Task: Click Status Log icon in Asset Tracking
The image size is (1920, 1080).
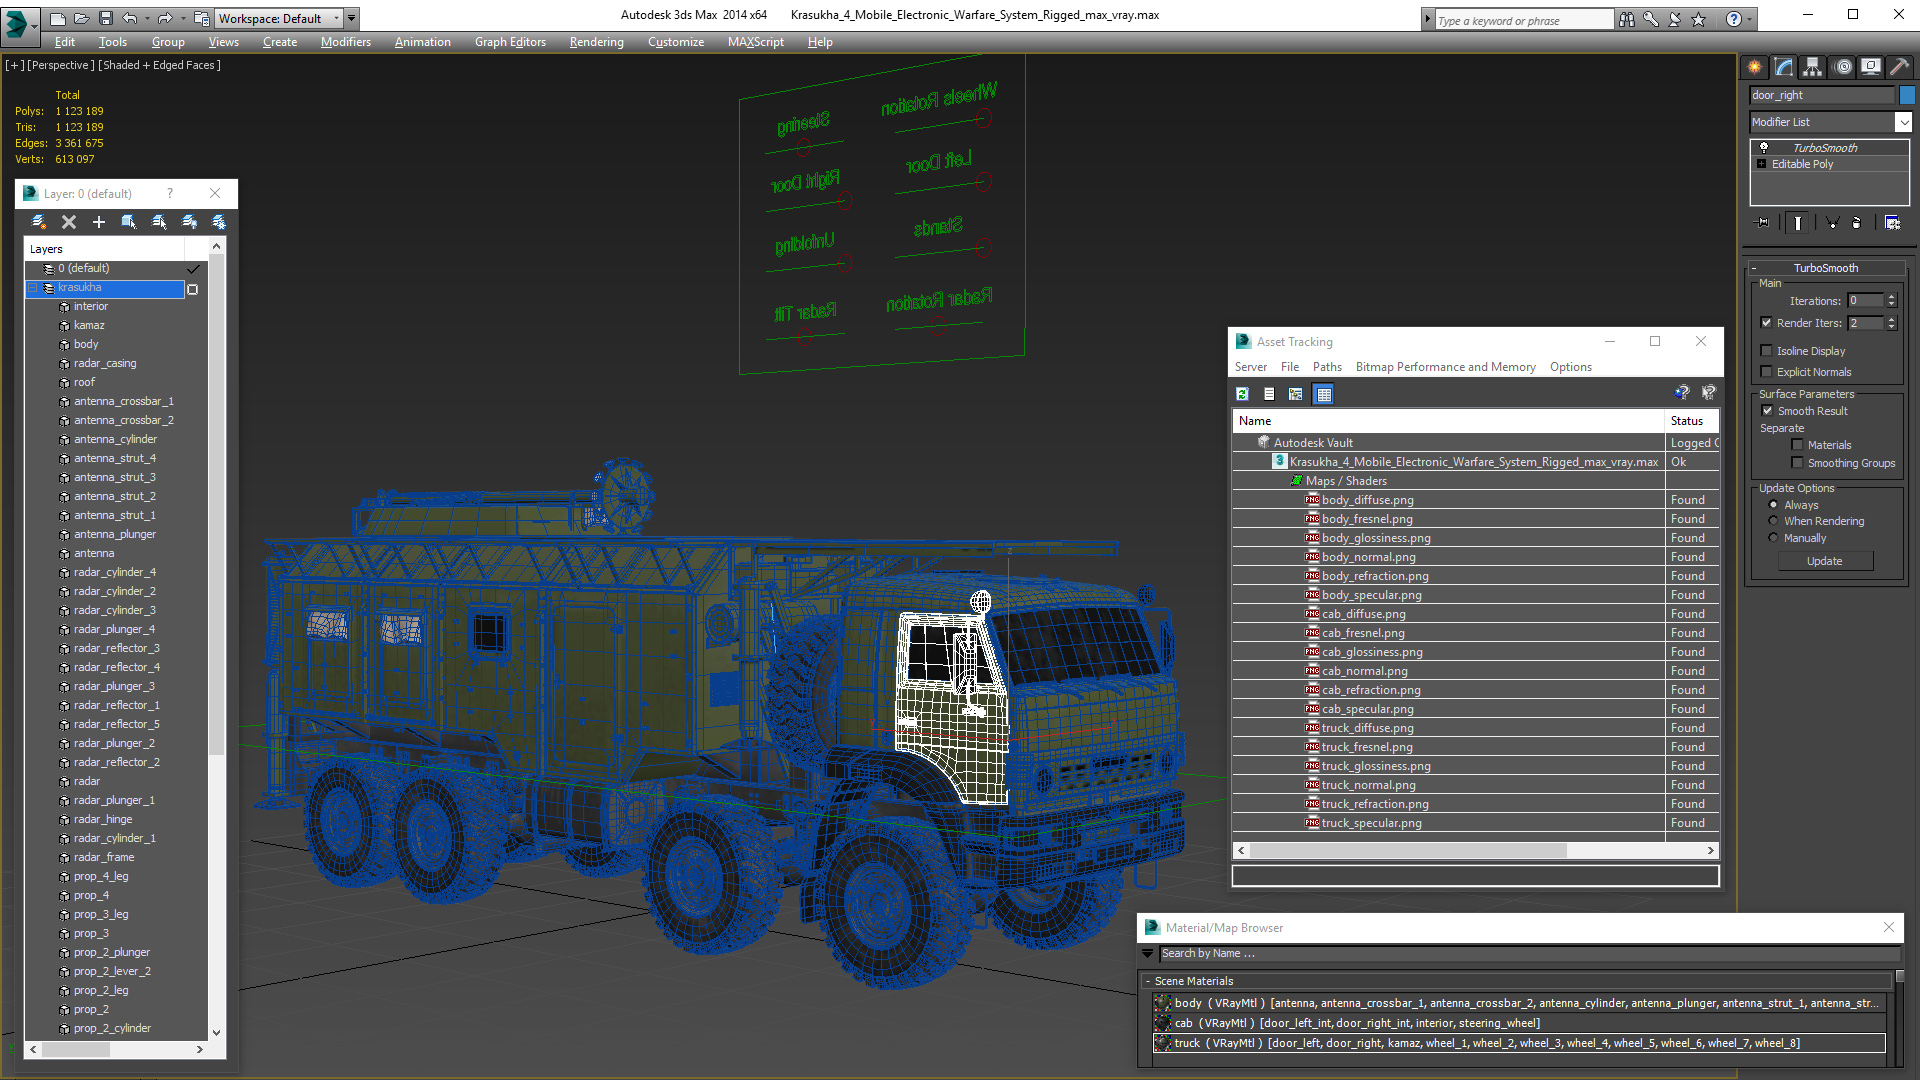Action: [x=1269, y=394]
